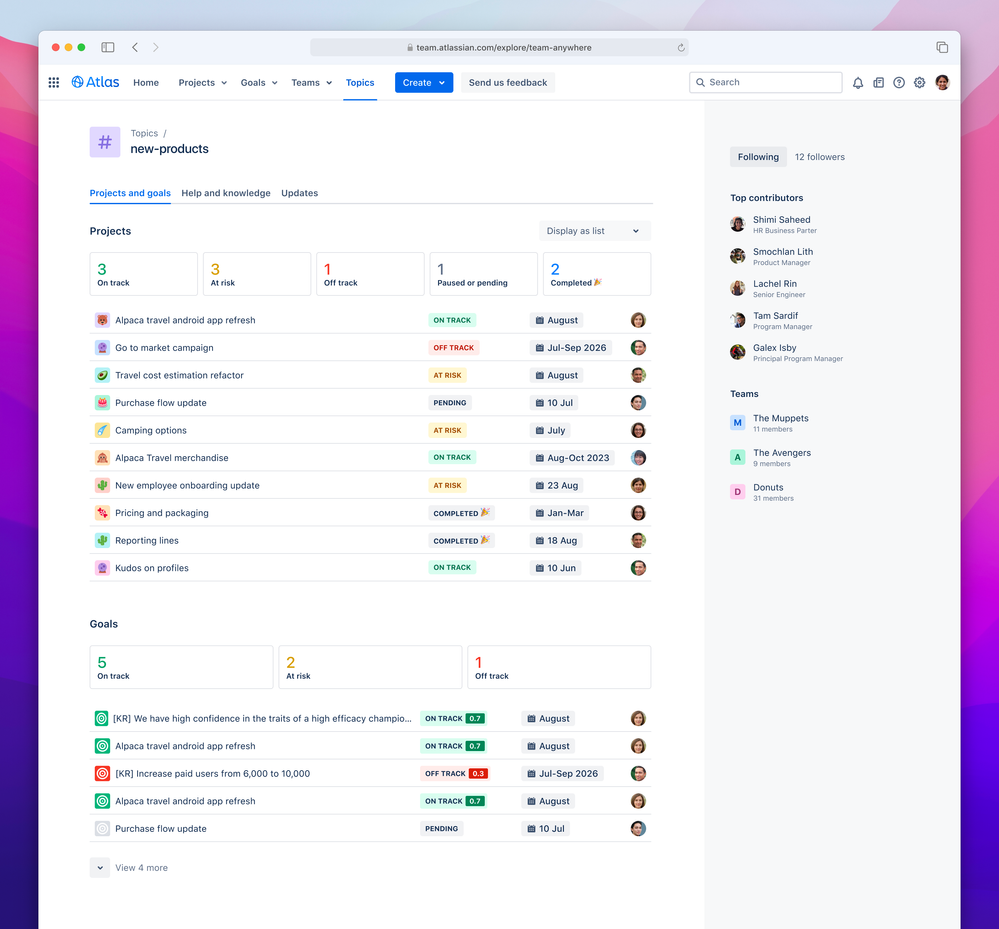
Task: Open Tam Sardif's profile
Action: tap(775, 316)
